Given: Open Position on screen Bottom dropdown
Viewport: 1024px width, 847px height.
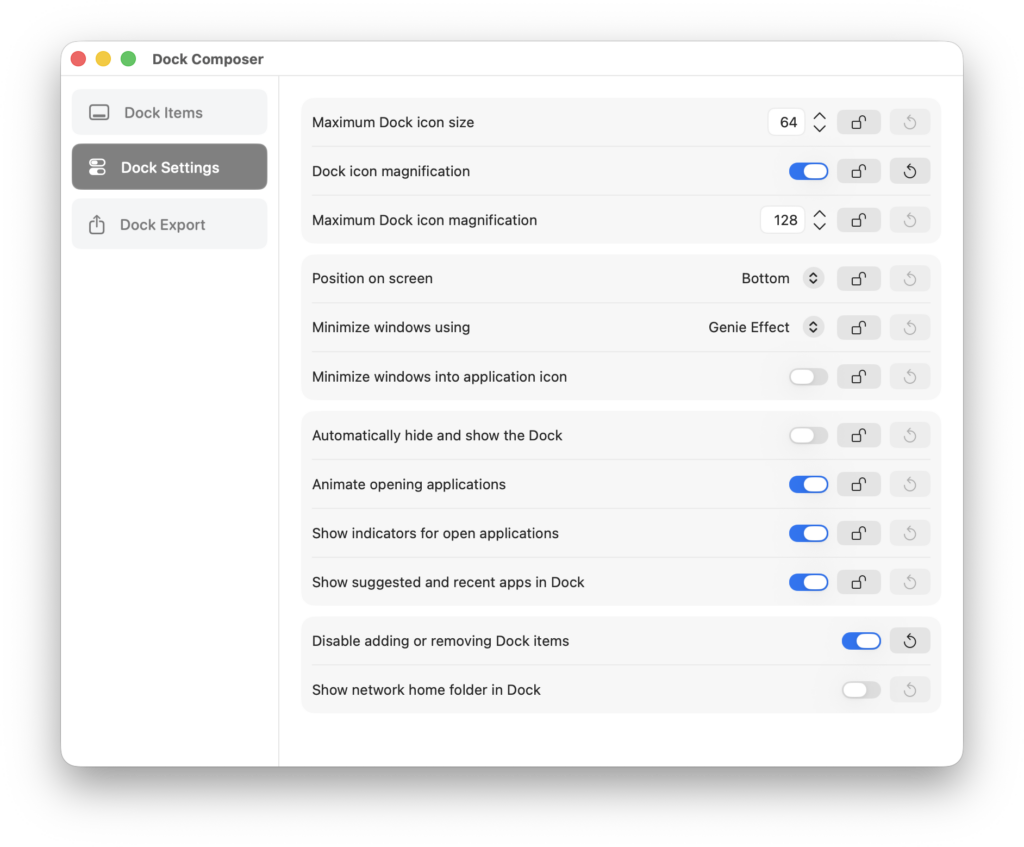Looking at the screenshot, I should click(782, 279).
